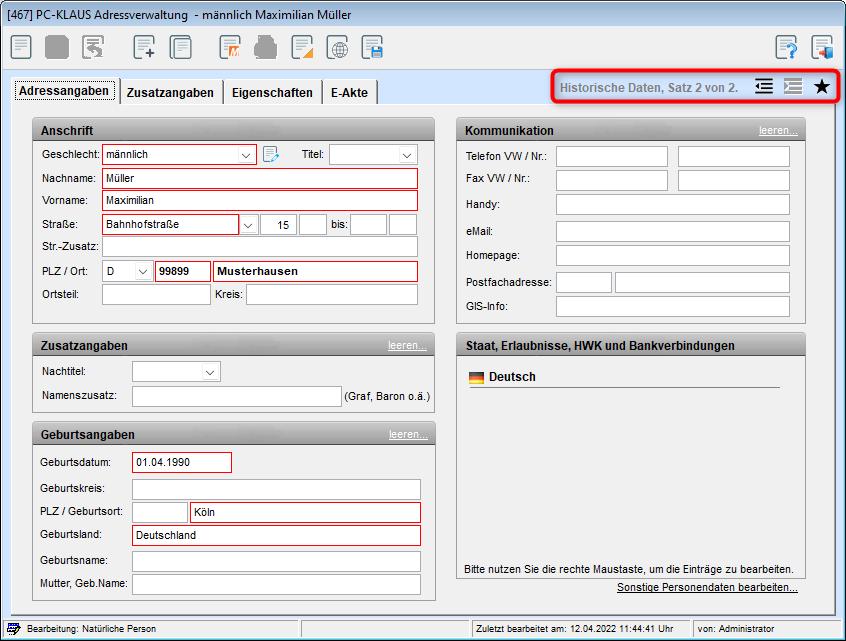Expand the country code dropdown showing D
Viewport: 846px width, 641px height.
(142, 272)
